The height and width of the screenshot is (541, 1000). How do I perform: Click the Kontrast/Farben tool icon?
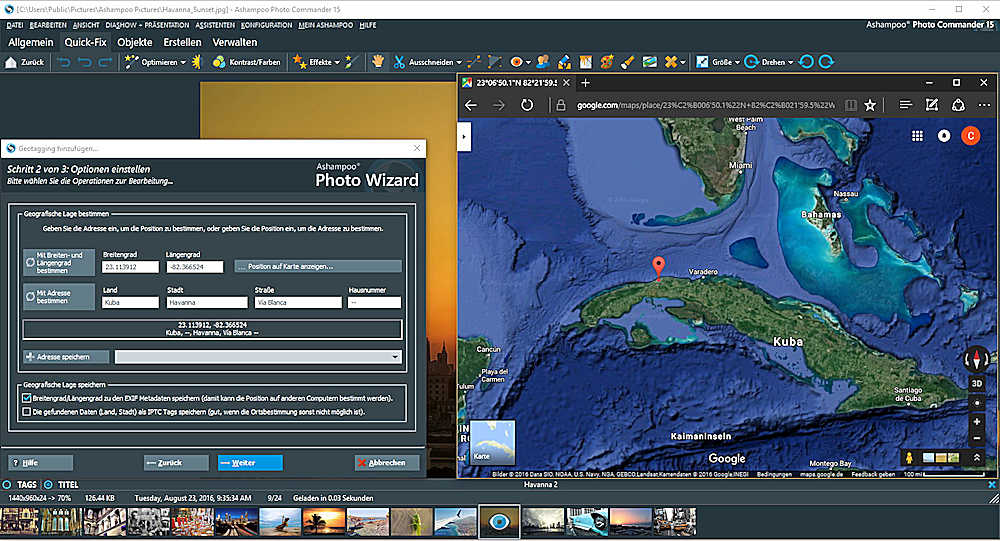(x=219, y=62)
